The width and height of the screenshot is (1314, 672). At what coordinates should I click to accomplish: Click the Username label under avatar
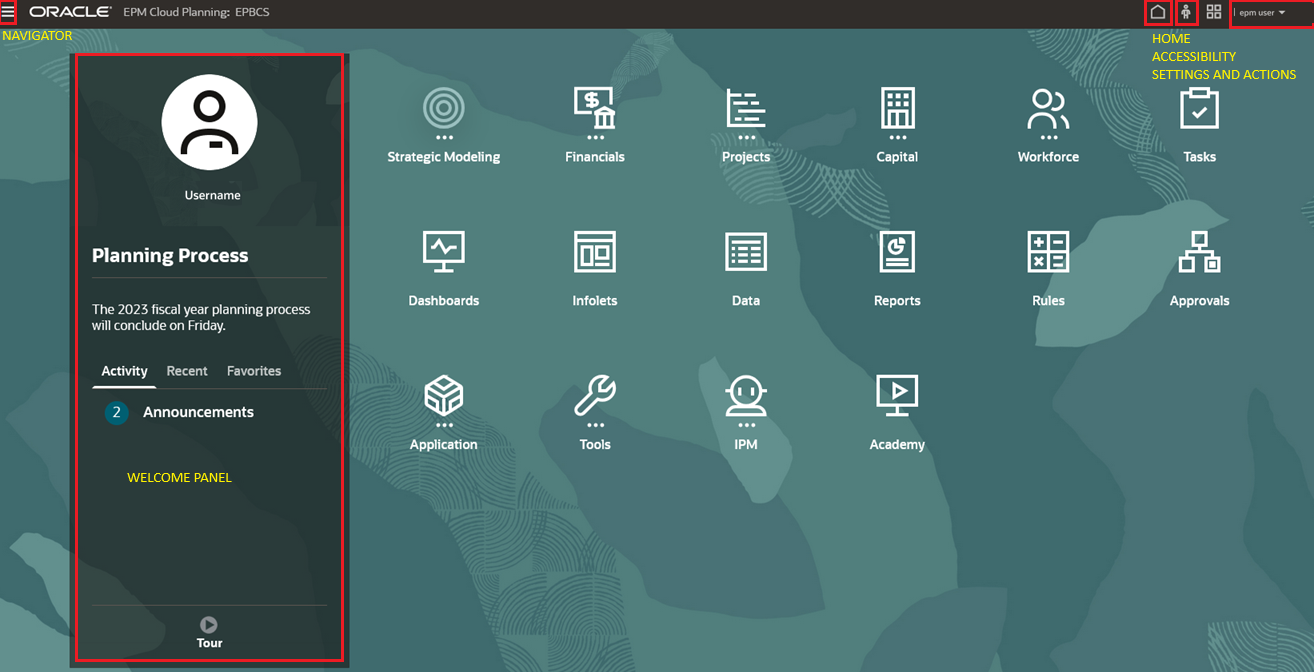[212, 195]
